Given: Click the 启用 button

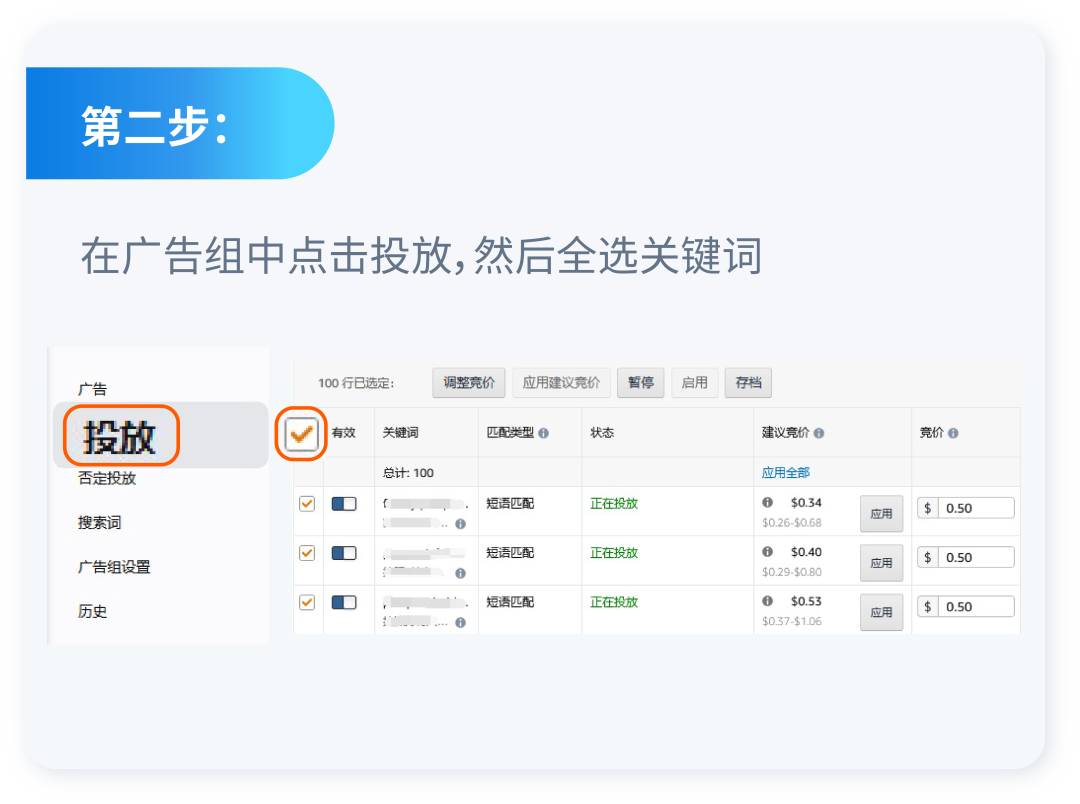Looking at the screenshot, I should coord(694,383).
